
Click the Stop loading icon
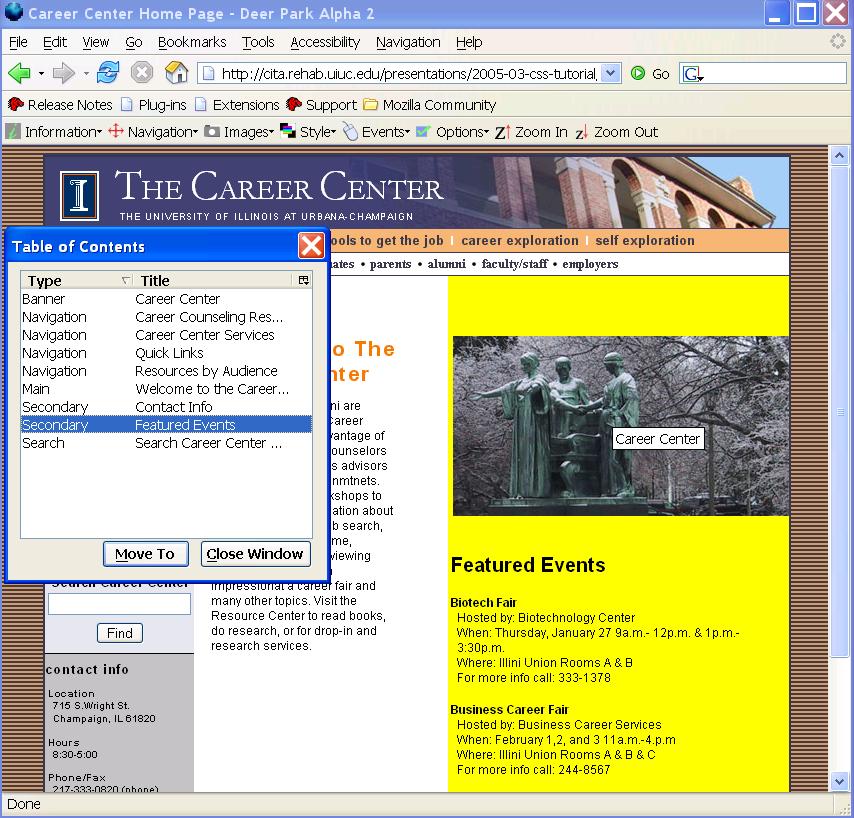pos(142,73)
